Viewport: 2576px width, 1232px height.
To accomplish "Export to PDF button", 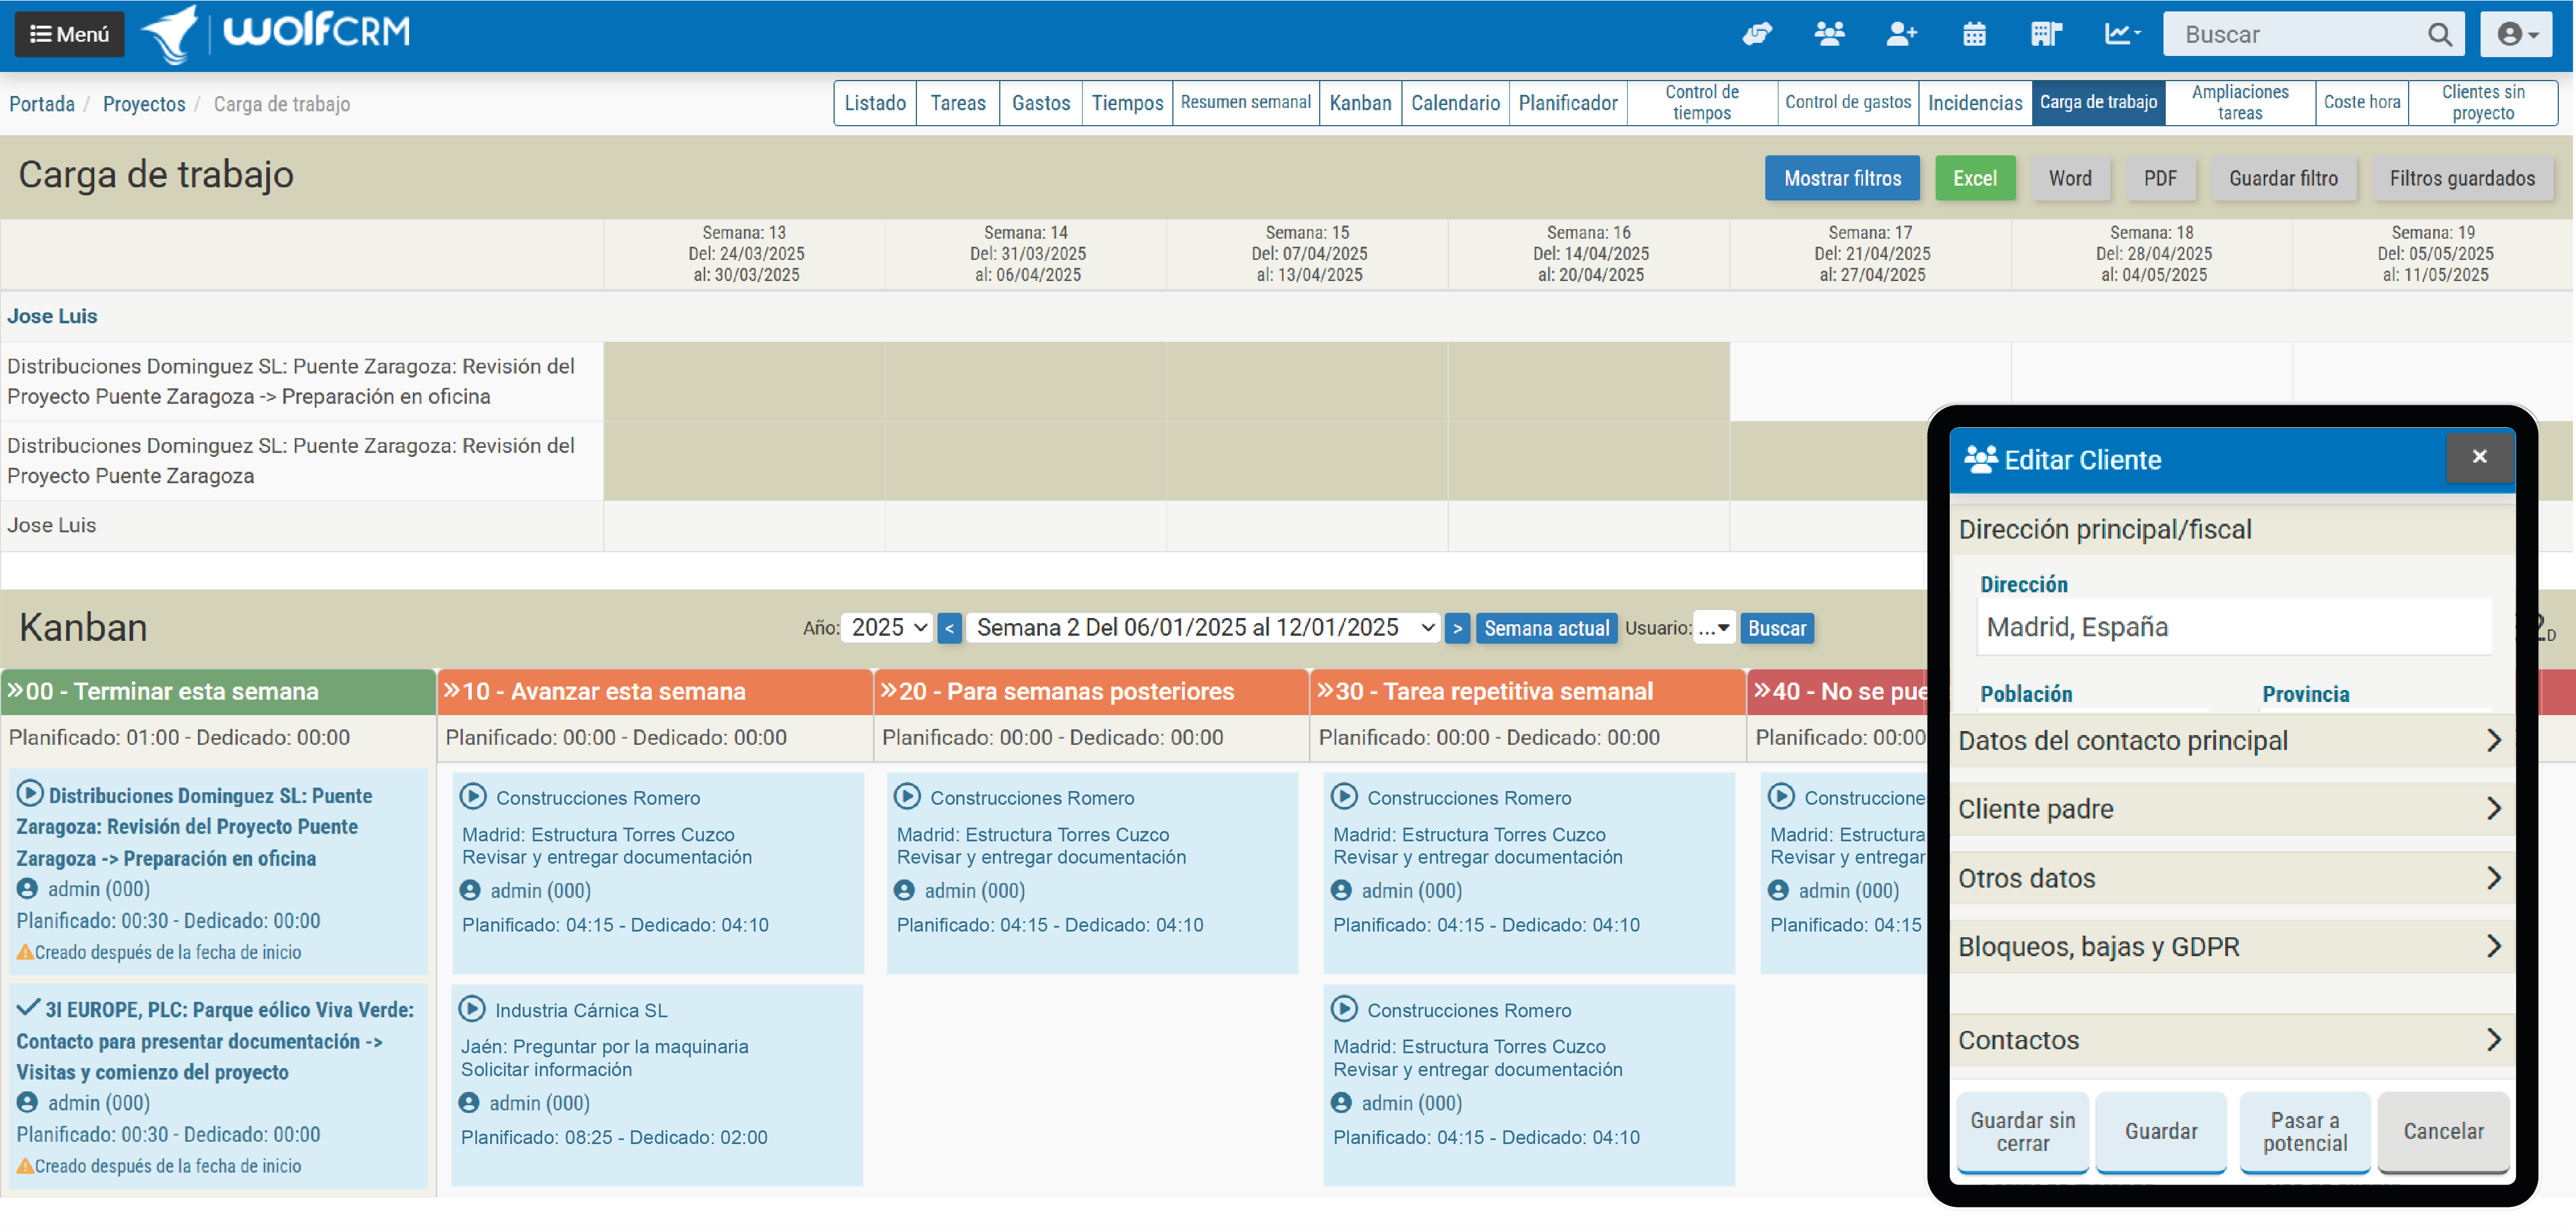I will (2160, 178).
